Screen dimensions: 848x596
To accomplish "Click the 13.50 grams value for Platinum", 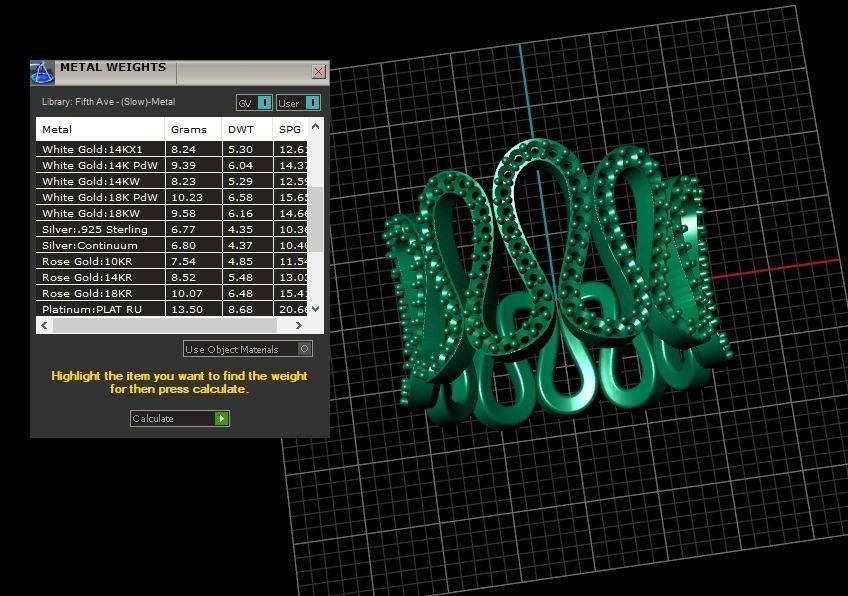I will [x=187, y=310].
